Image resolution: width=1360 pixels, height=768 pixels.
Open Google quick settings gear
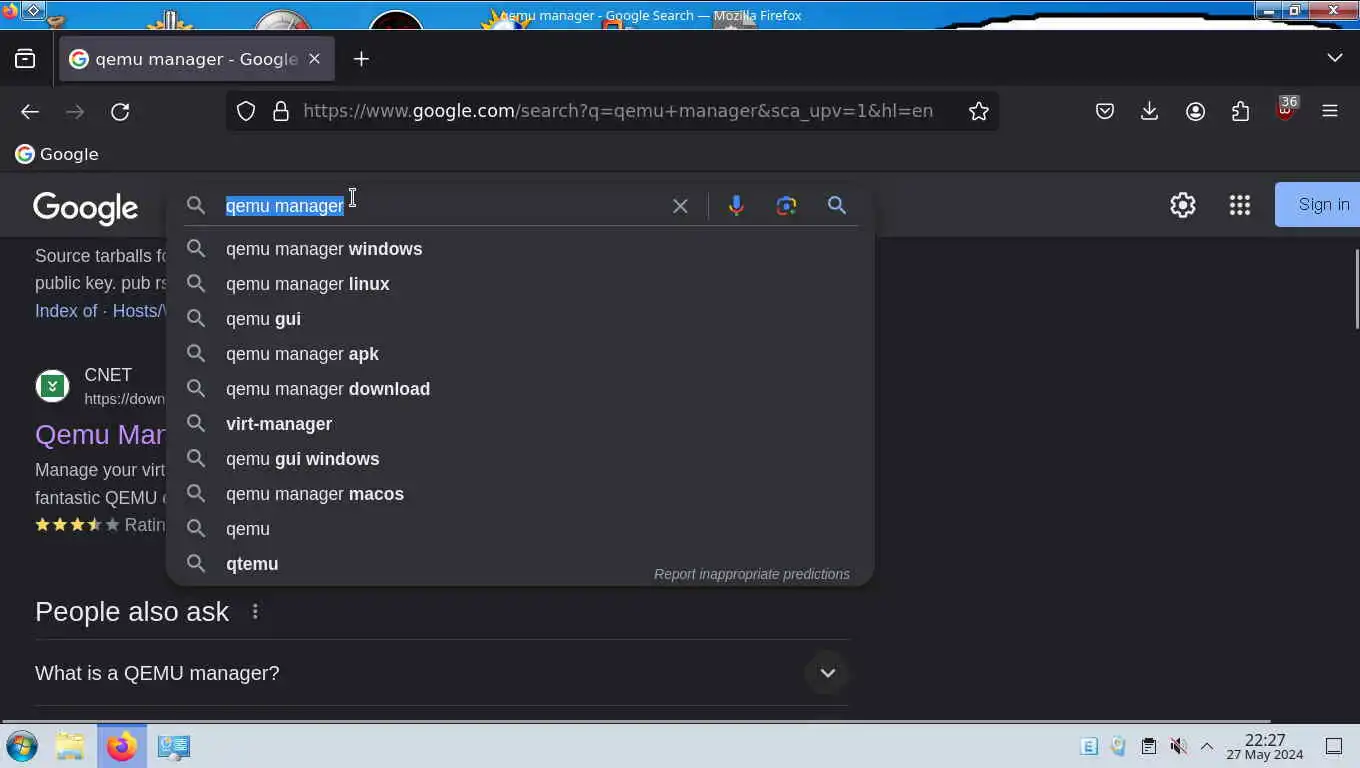pos(1183,205)
